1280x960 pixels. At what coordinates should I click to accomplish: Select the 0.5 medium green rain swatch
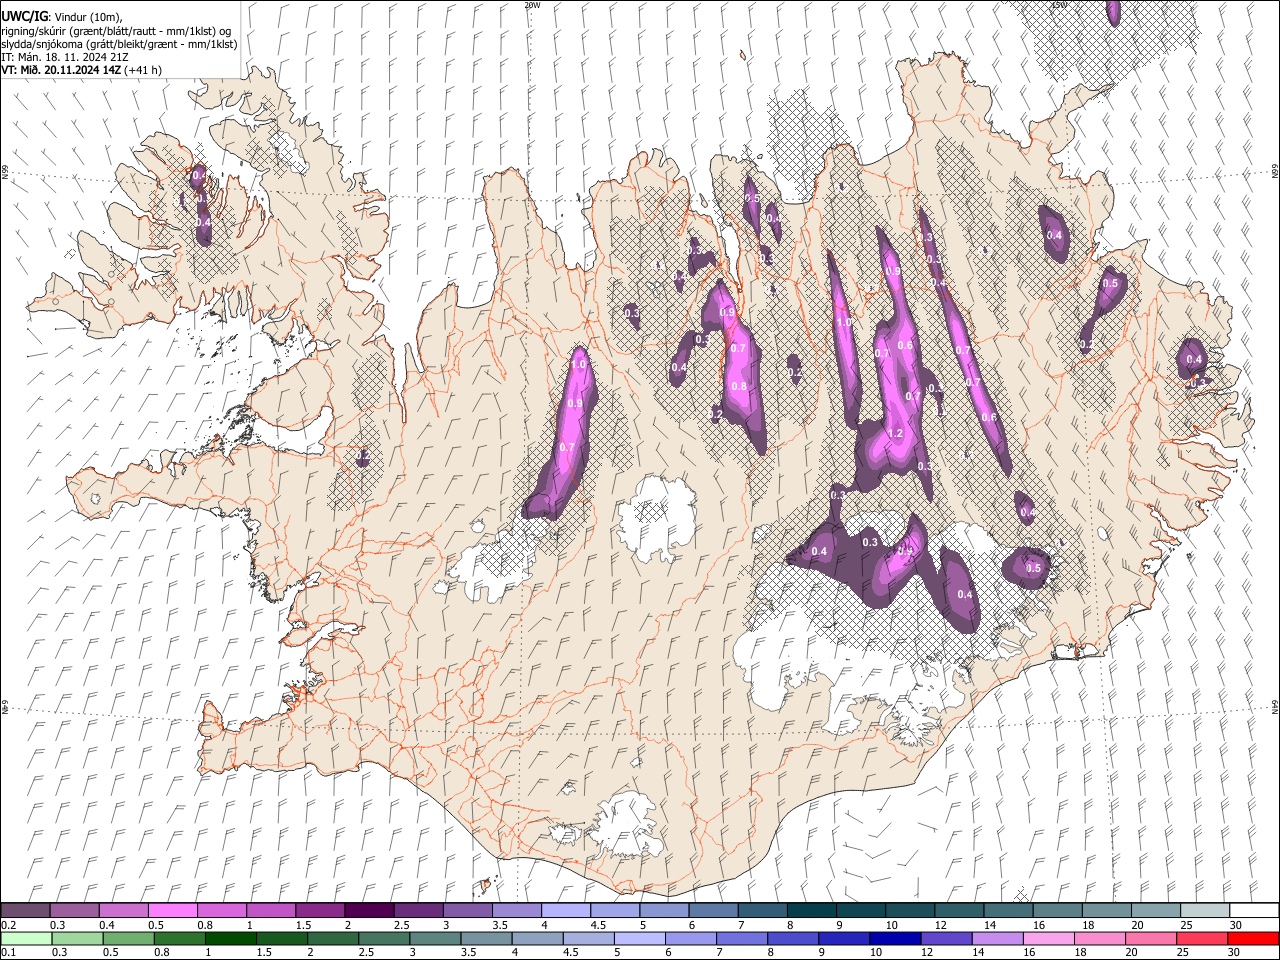click(129, 938)
